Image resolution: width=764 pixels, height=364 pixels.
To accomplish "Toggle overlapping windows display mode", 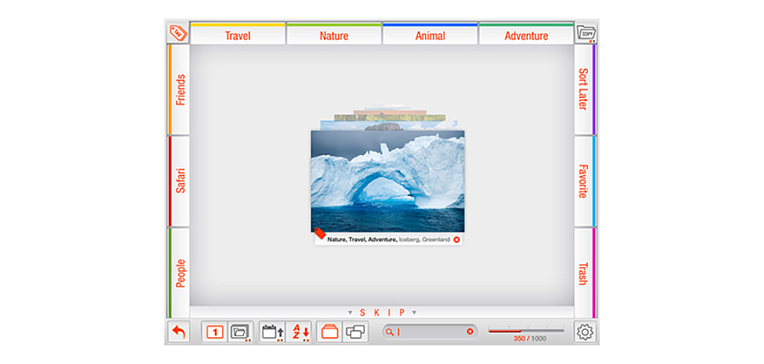I will [355, 332].
